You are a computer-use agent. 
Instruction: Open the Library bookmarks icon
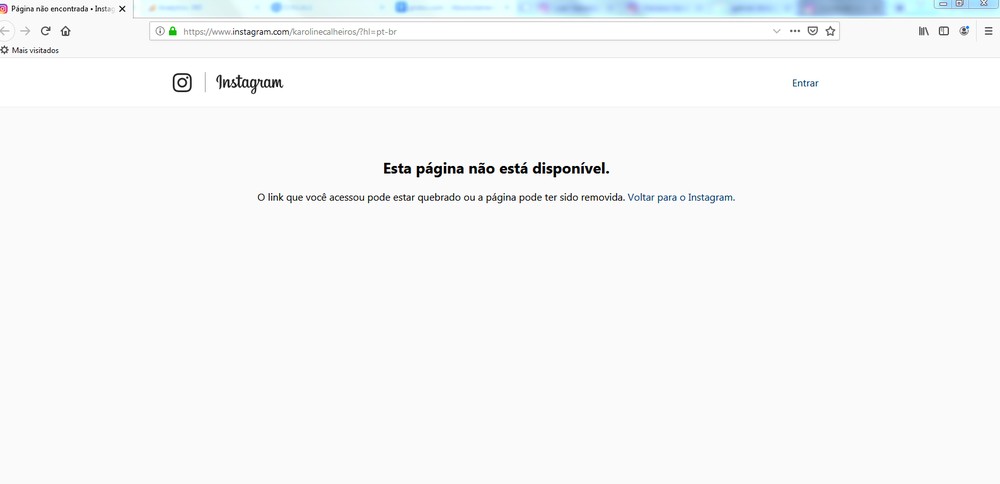pos(923,31)
